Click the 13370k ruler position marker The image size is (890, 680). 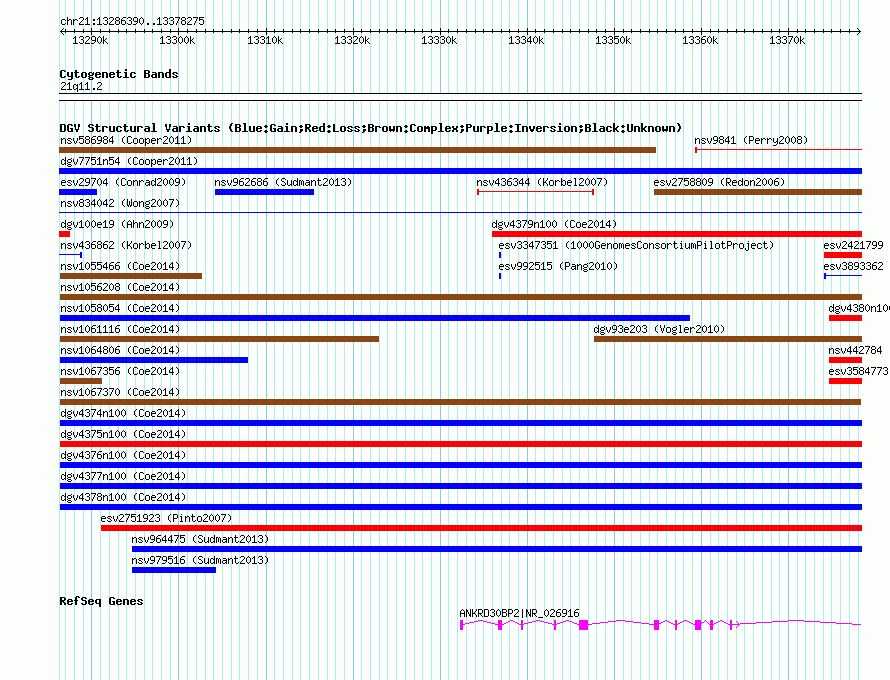click(x=787, y=40)
